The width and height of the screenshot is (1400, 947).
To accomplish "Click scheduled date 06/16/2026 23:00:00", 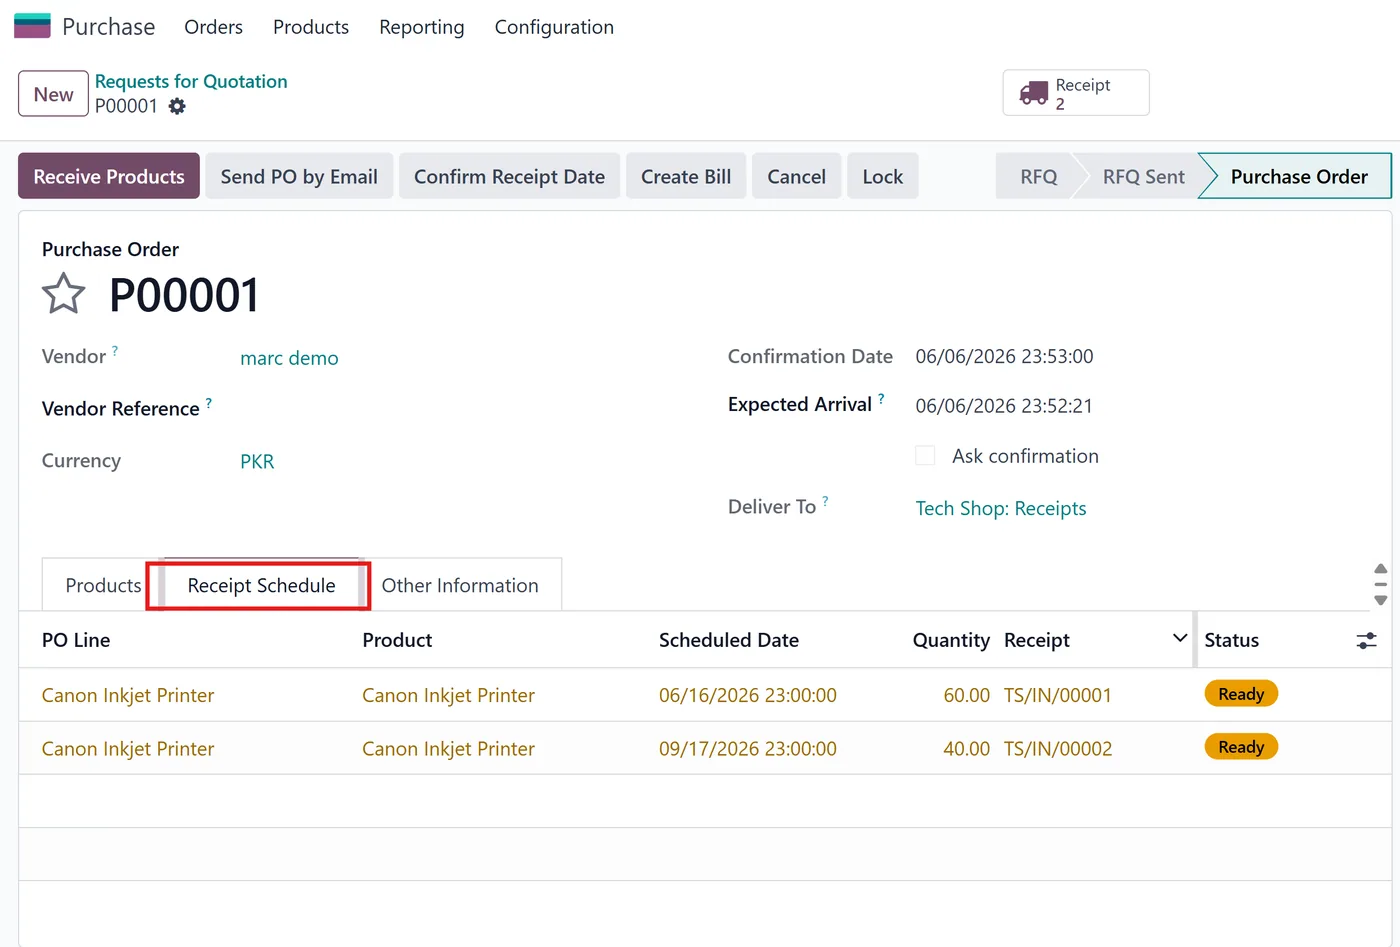I will tap(747, 695).
